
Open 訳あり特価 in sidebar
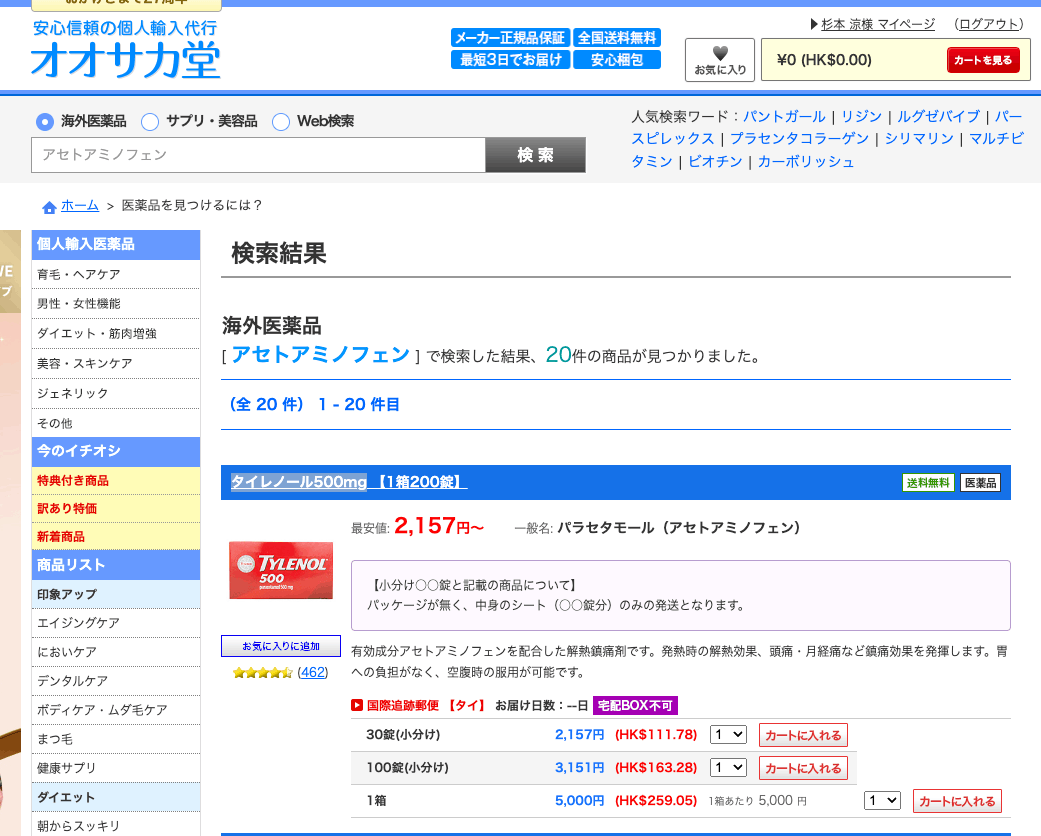click(x=116, y=509)
